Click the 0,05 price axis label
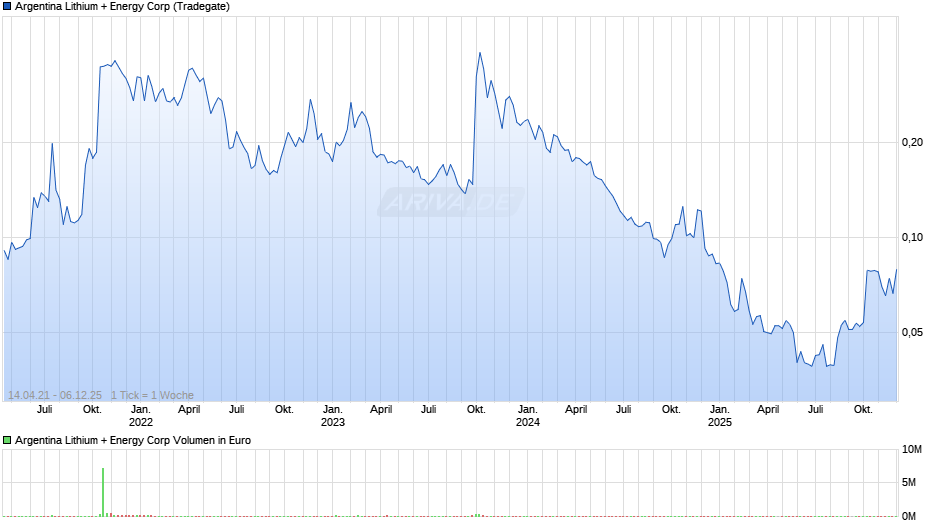940x526 pixels. click(x=912, y=332)
